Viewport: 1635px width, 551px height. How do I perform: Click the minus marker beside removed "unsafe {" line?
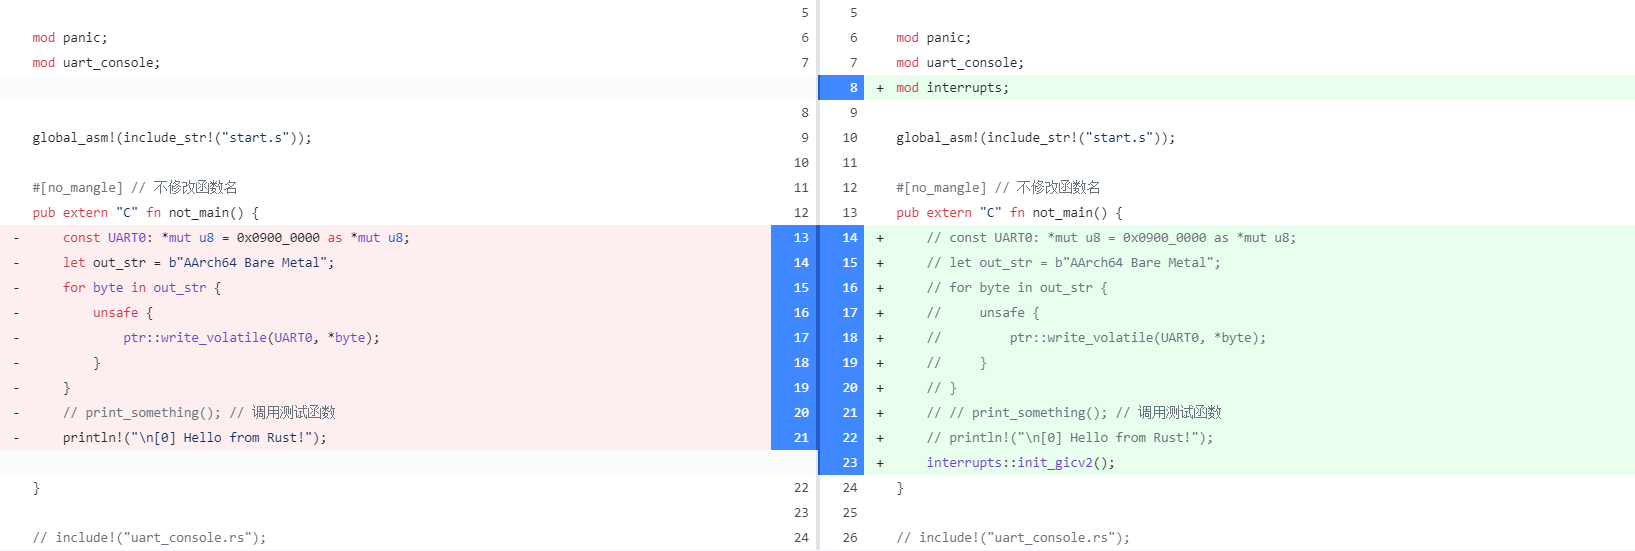point(16,313)
